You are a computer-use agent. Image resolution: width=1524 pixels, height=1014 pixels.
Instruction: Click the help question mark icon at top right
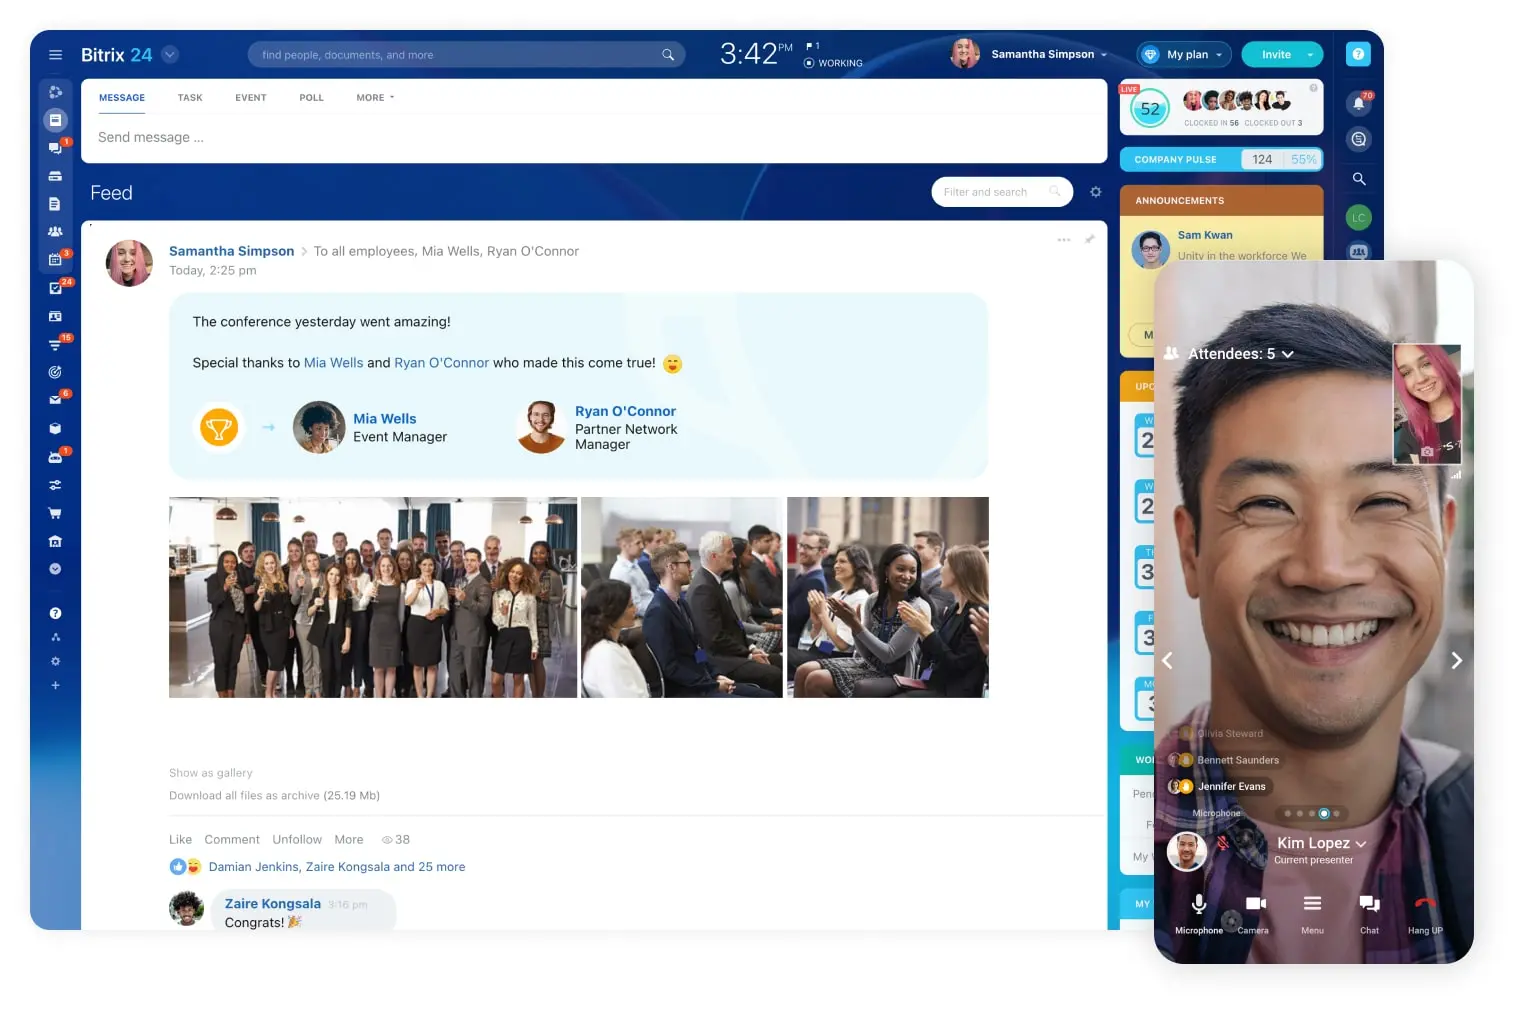1357,55
